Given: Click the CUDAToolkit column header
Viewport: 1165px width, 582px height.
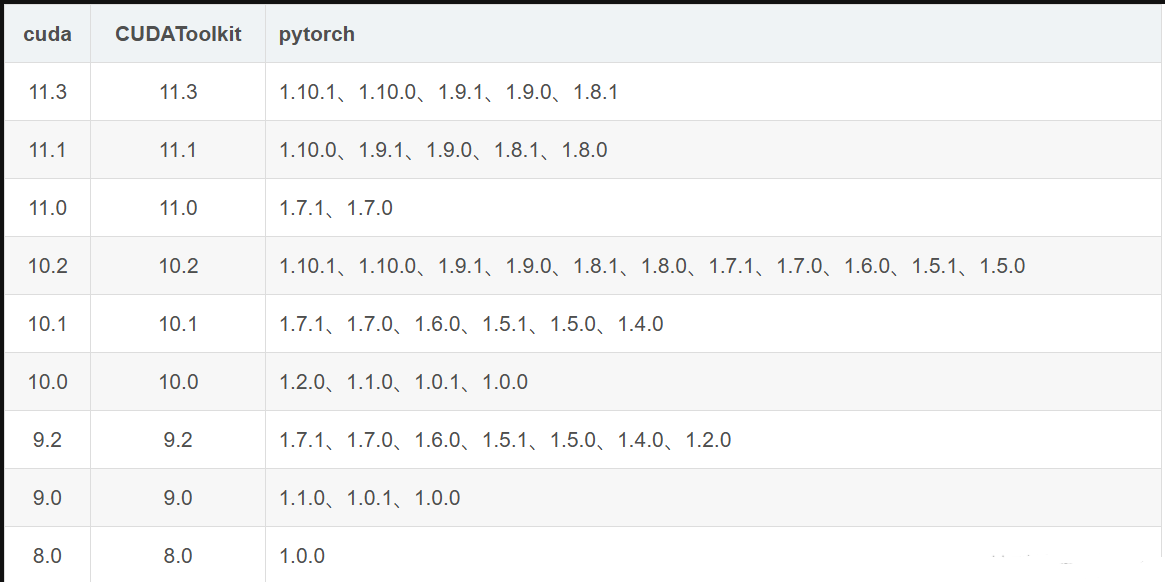Looking at the screenshot, I should point(178,34).
